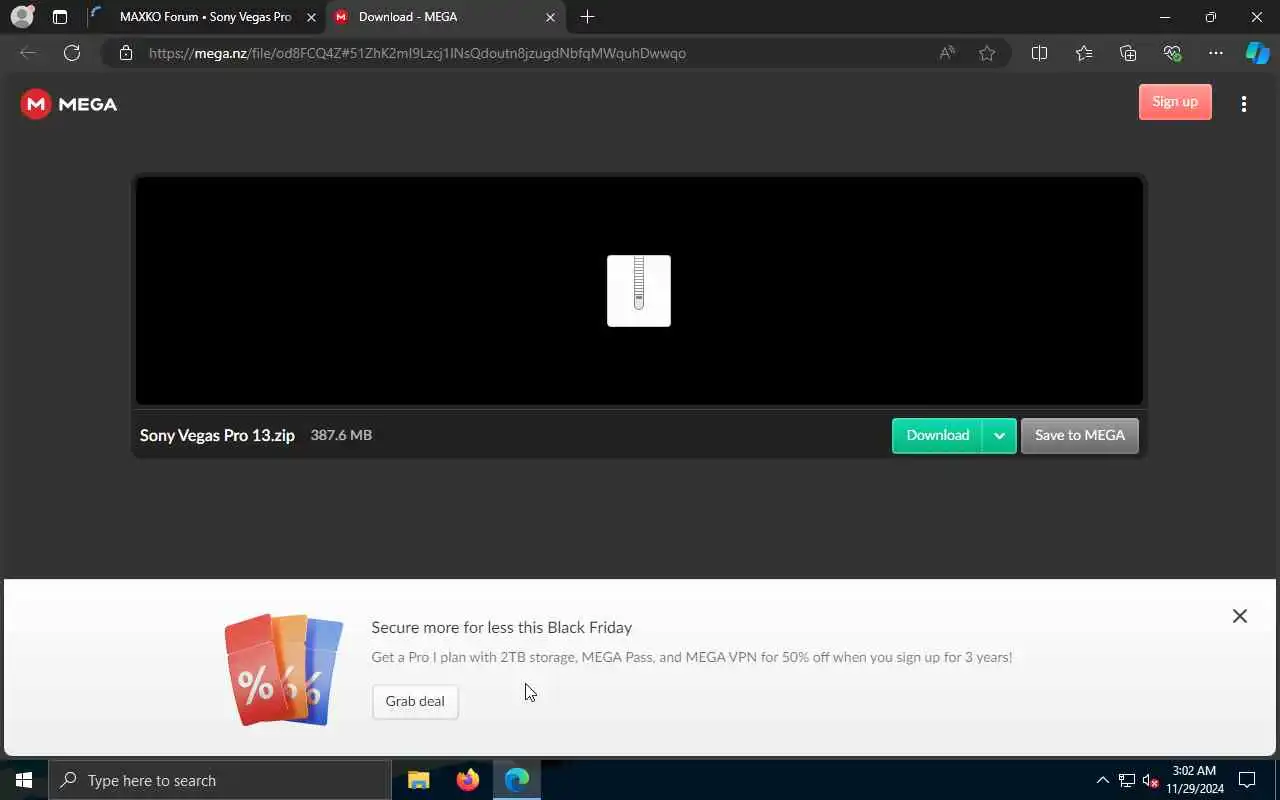Click the Sign up button
Image resolution: width=1280 pixels, height=800 pixels.
[x=1175, y=102]
